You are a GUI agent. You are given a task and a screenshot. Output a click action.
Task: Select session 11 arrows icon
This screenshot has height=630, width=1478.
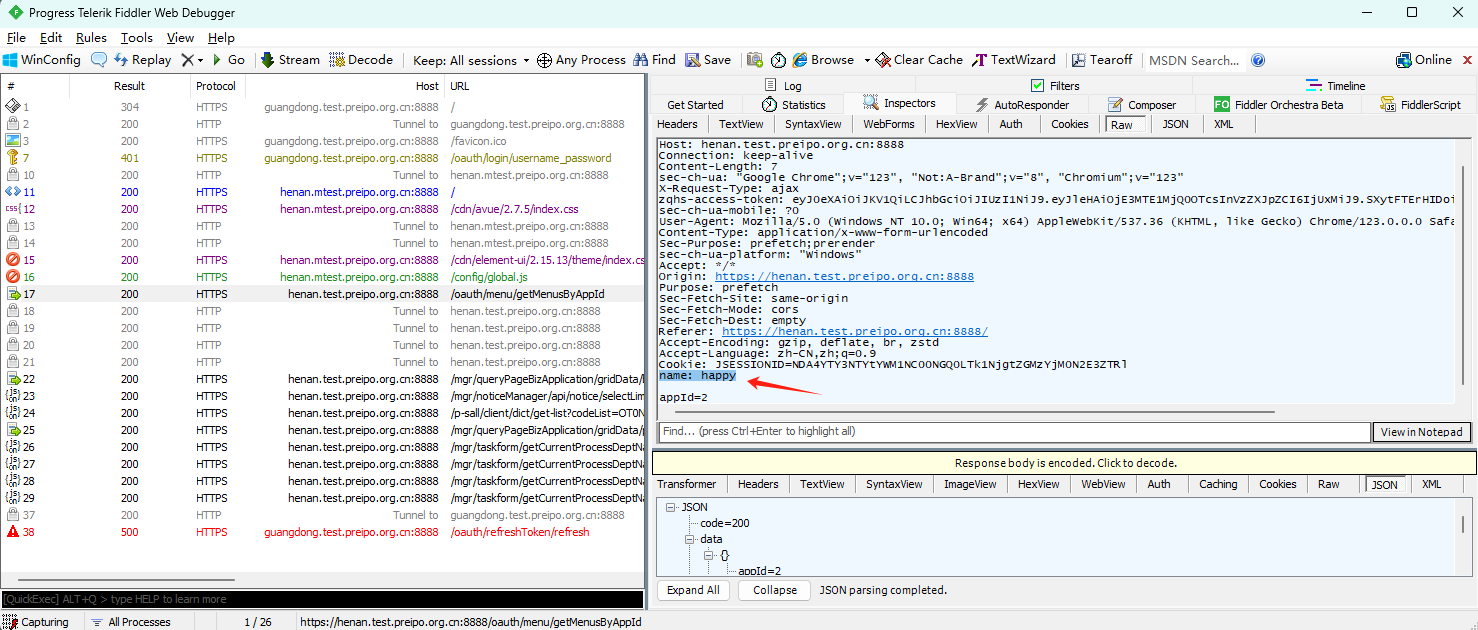click(x=13, y=192)
